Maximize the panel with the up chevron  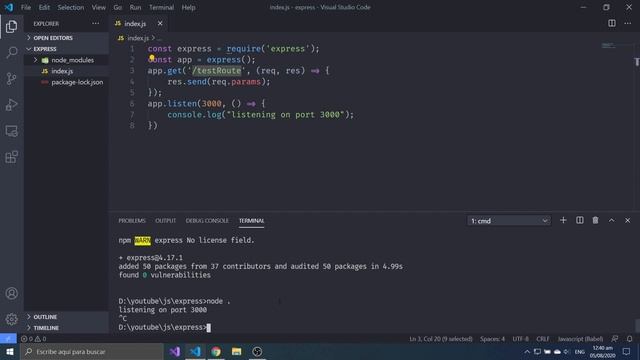[x=611, y=220]
